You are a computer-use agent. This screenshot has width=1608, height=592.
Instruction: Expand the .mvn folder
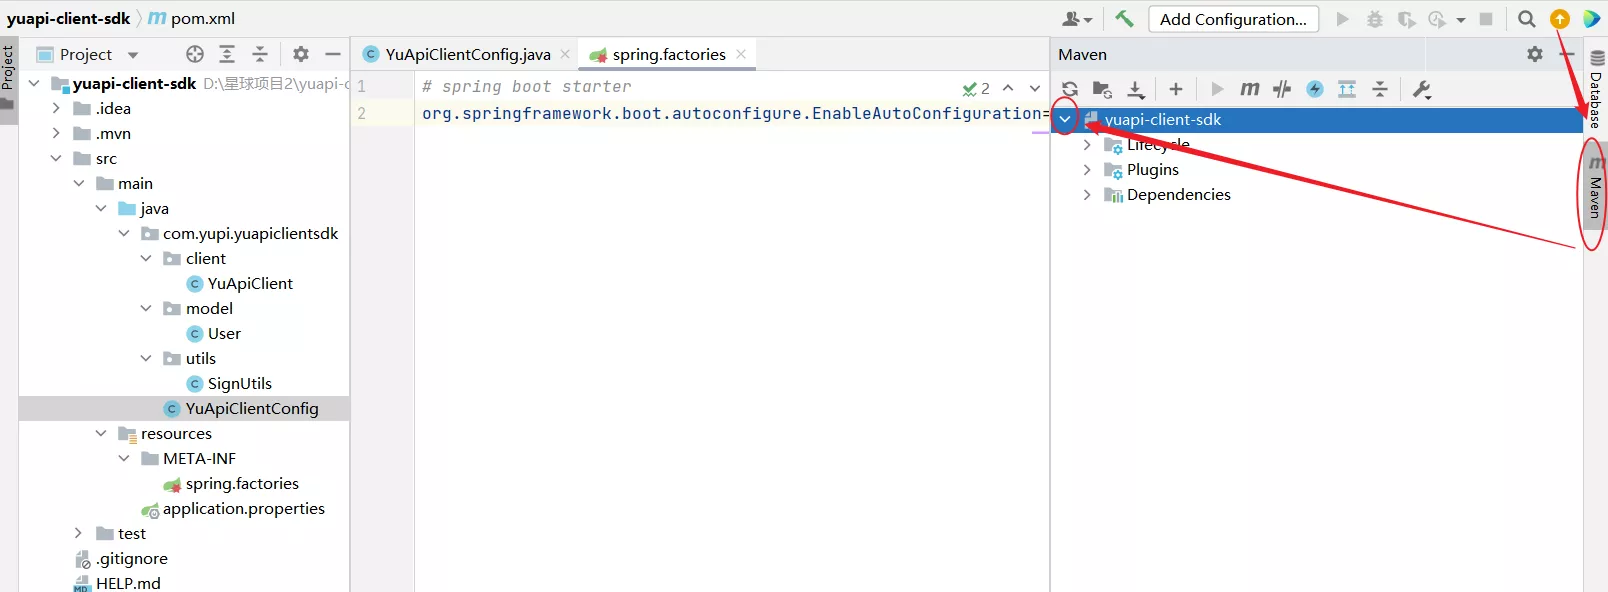click(x=56, y=133)
